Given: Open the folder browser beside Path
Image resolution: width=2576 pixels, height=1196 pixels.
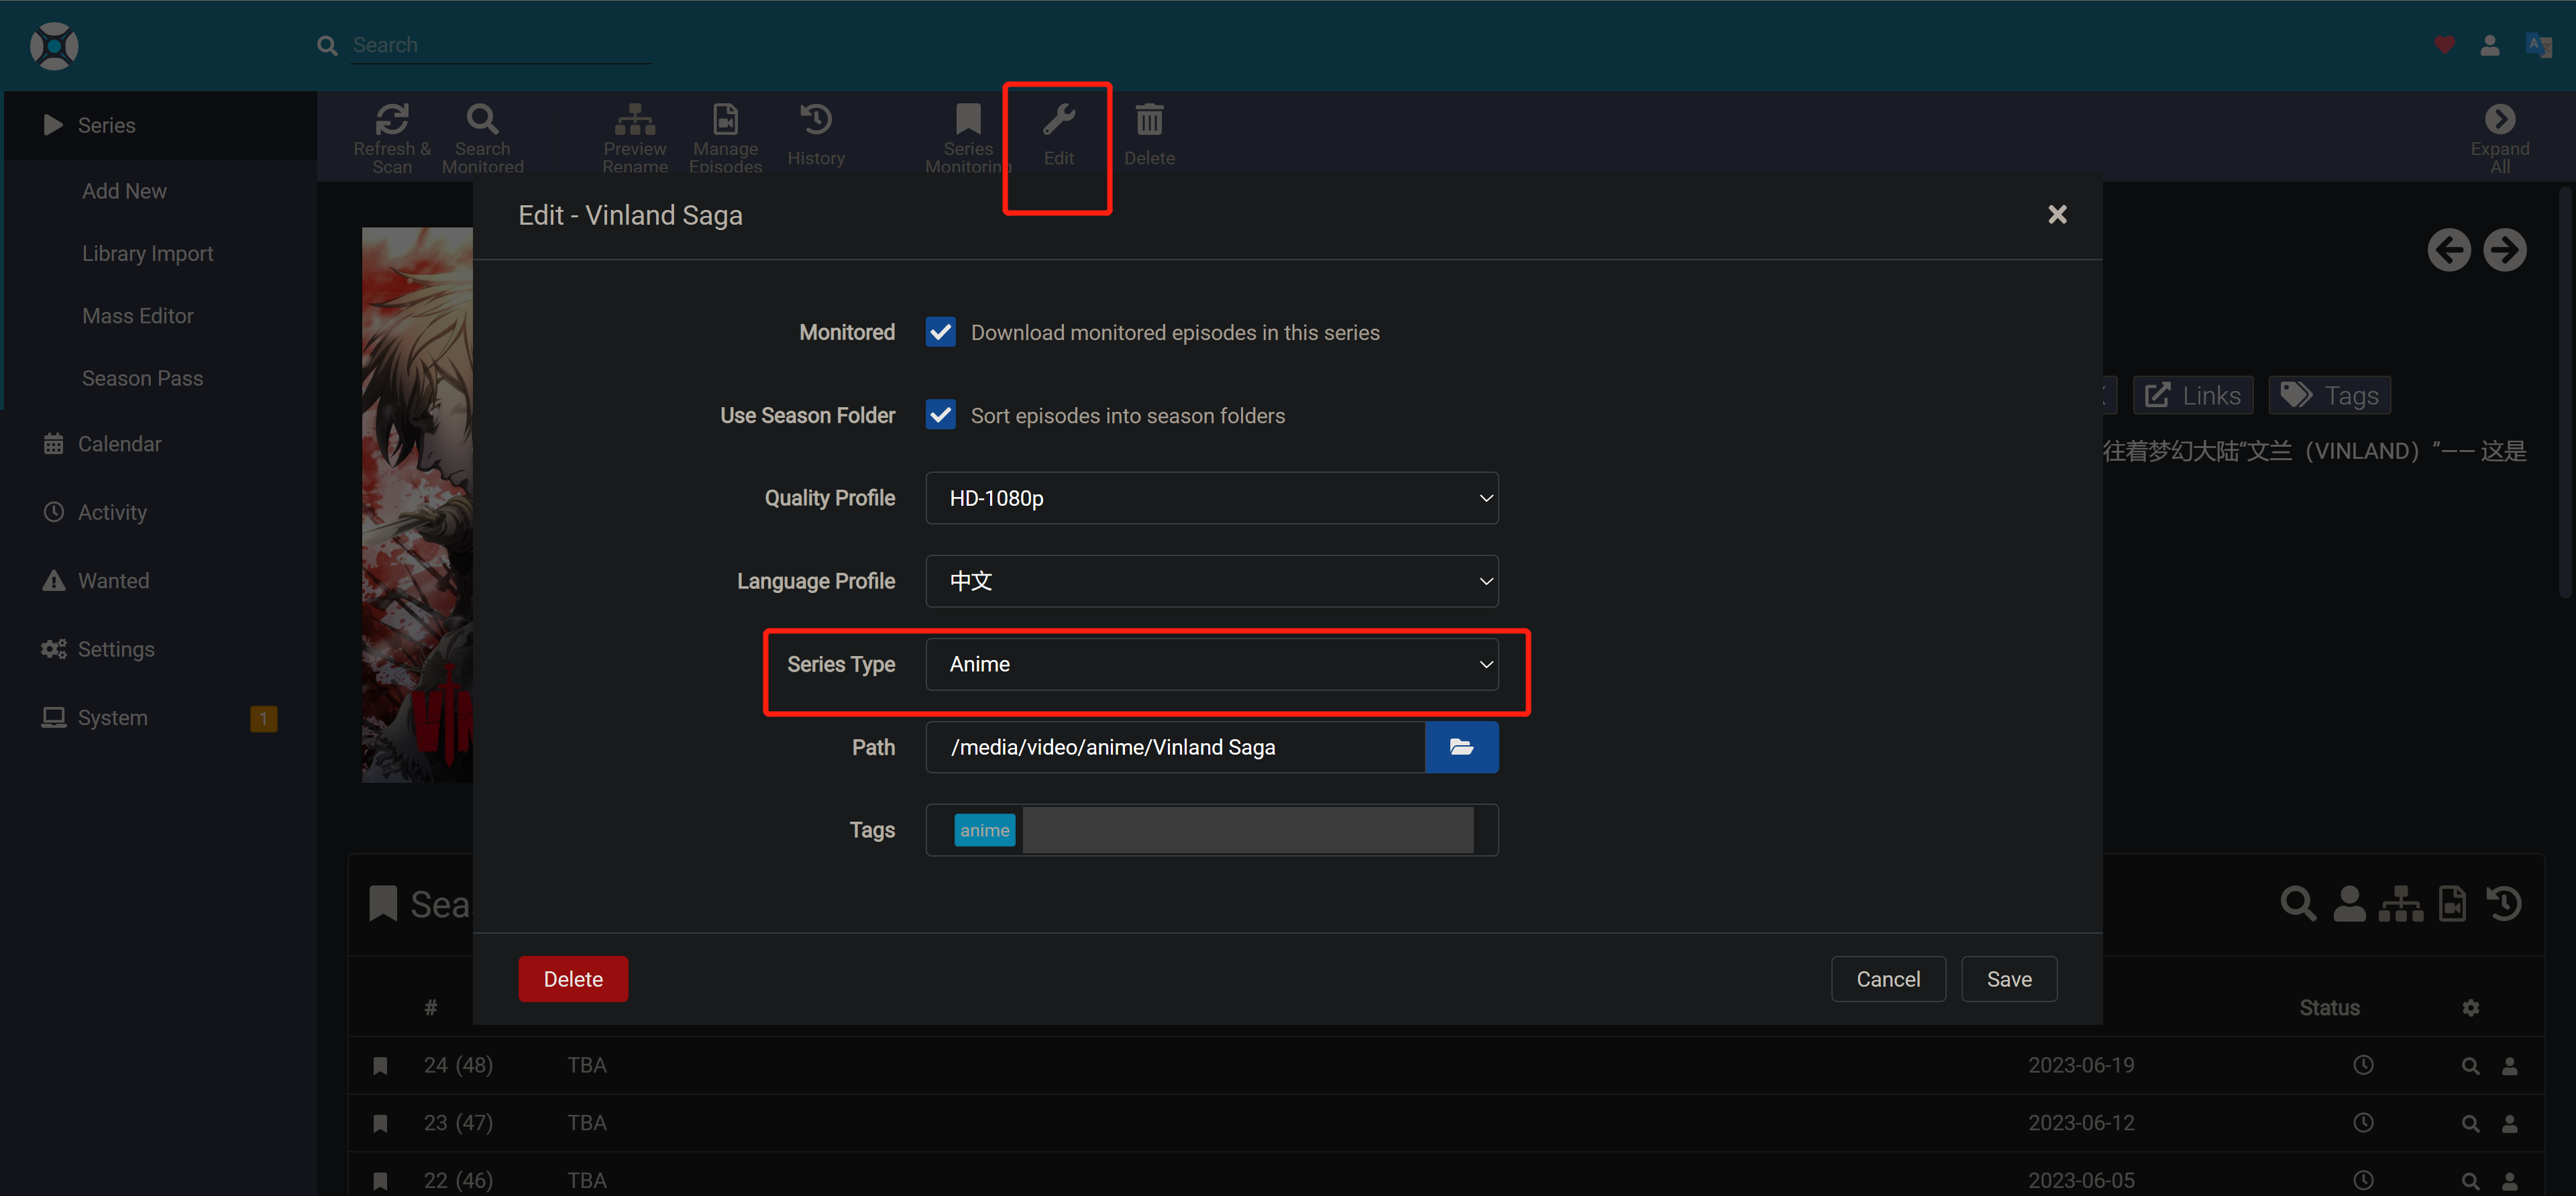Looking at the screenshot, I should (1461, 747).
